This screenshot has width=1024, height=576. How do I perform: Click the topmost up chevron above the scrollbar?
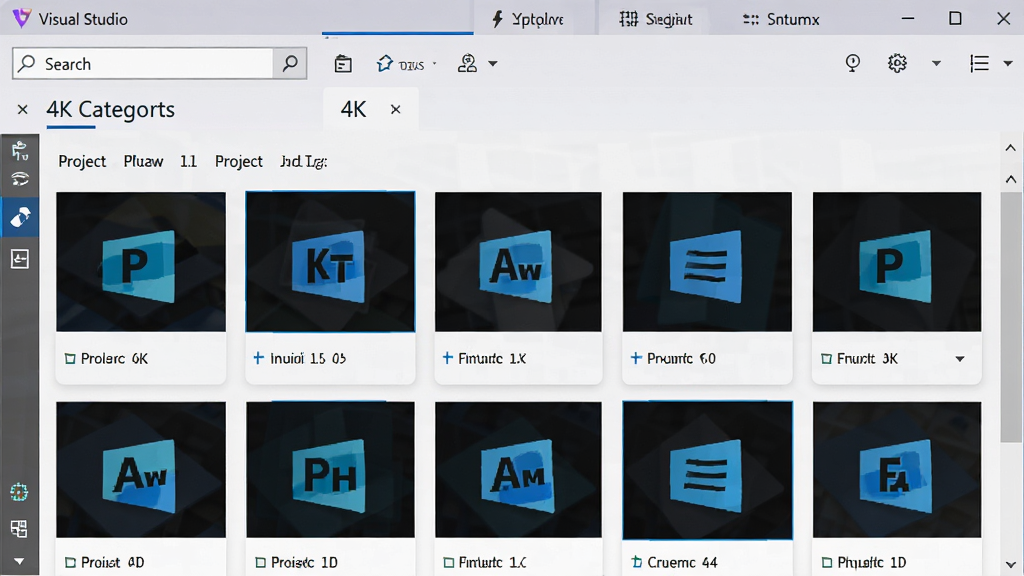[x=1010, y=148]
